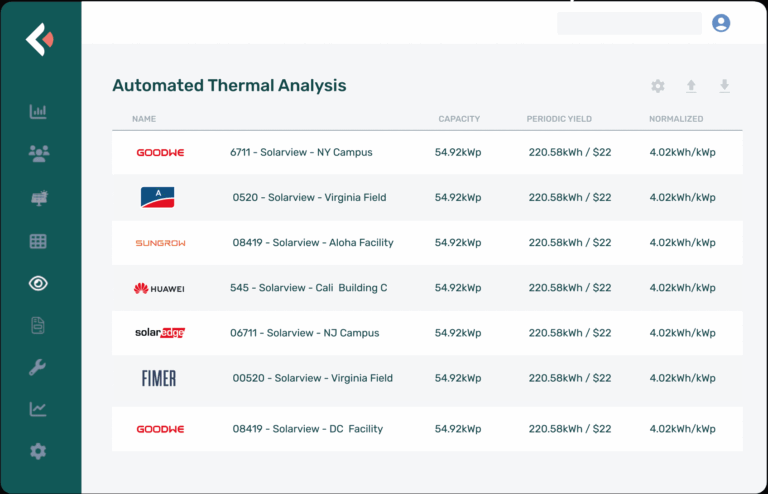Image resolution: width=768 pixels, height=494 pixels.
Task: Click the FIMER logo
Action: click(x=159, y=378)
